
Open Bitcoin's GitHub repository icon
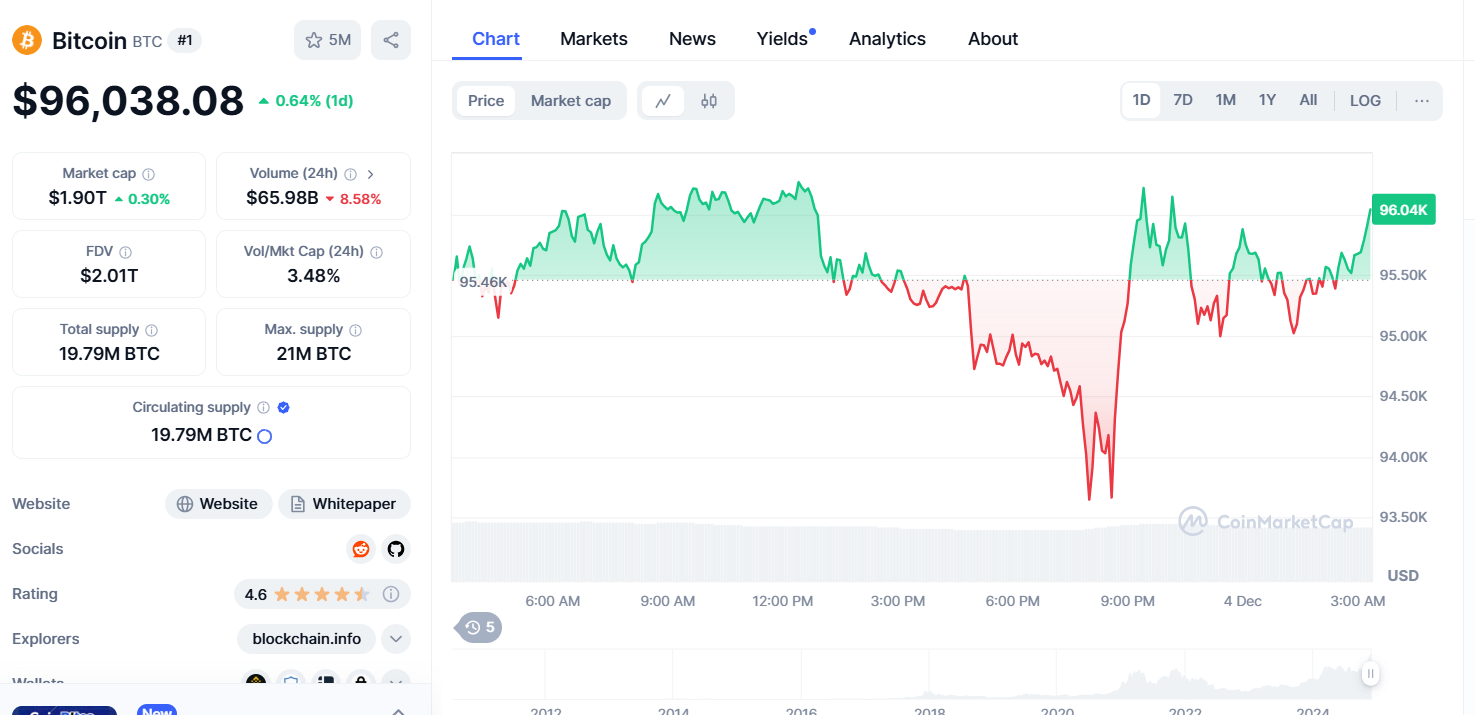click(x=396, y=549)
